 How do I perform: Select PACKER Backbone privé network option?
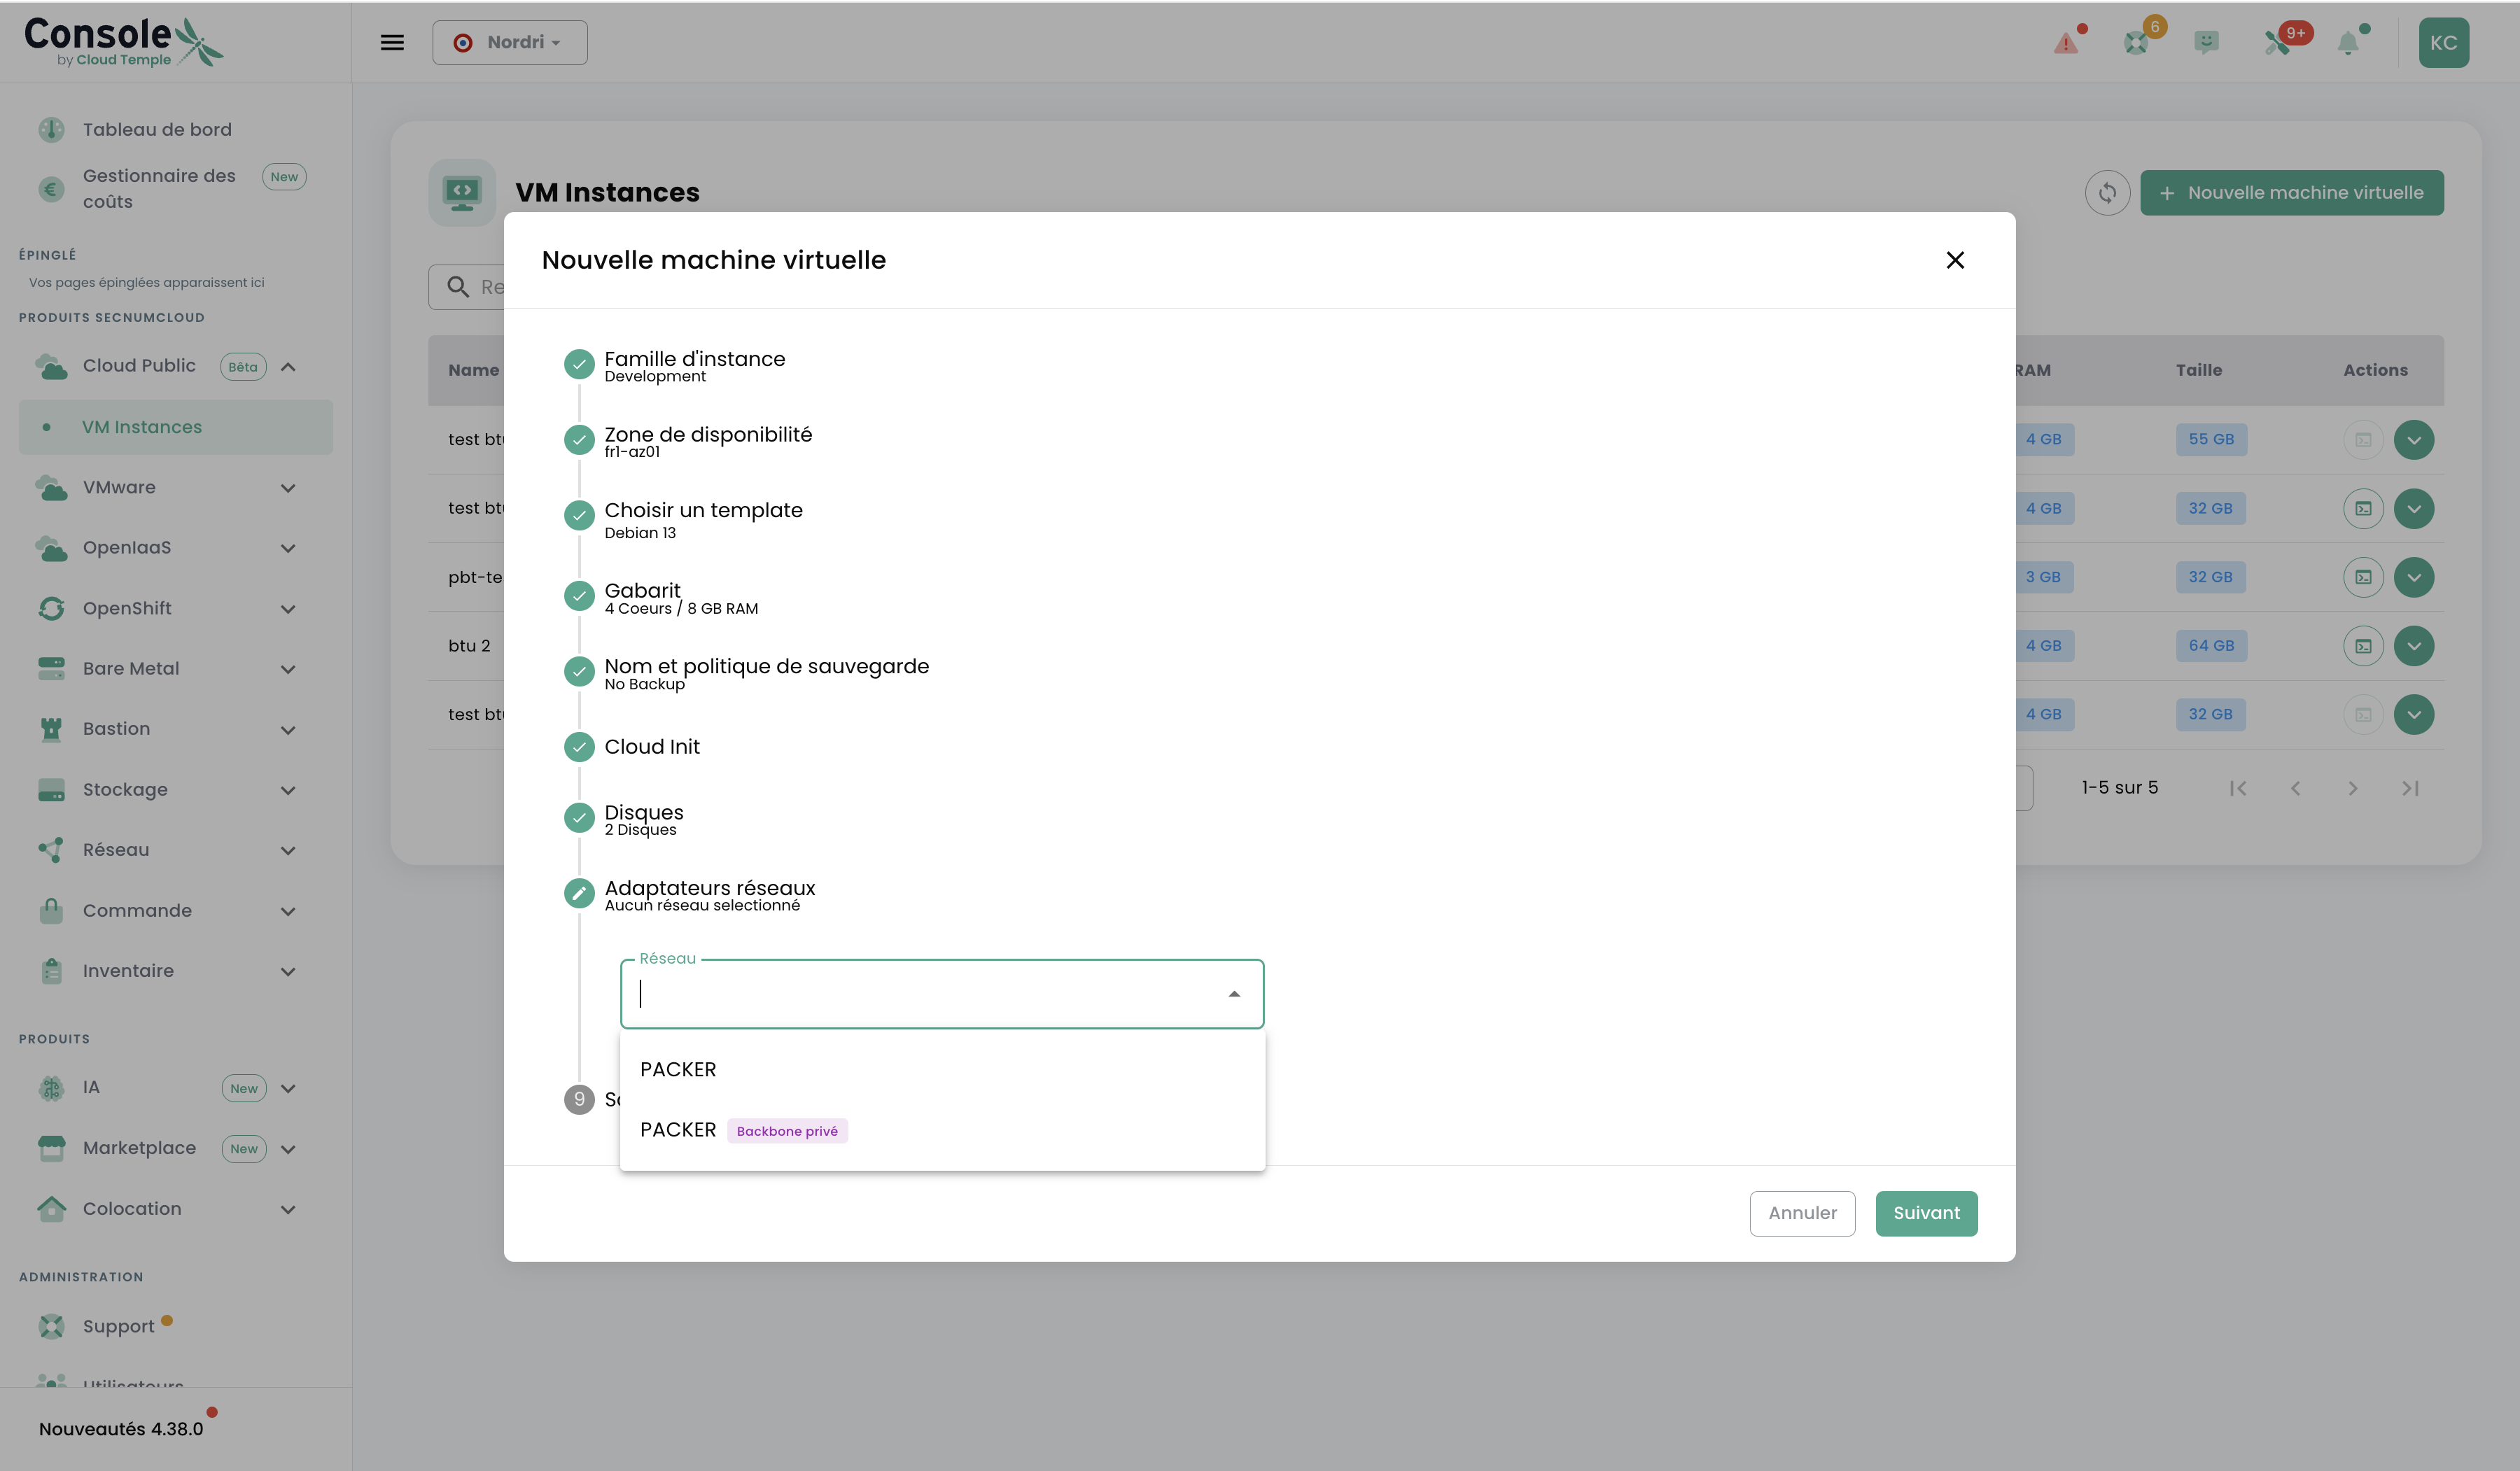click(942, 1130)
